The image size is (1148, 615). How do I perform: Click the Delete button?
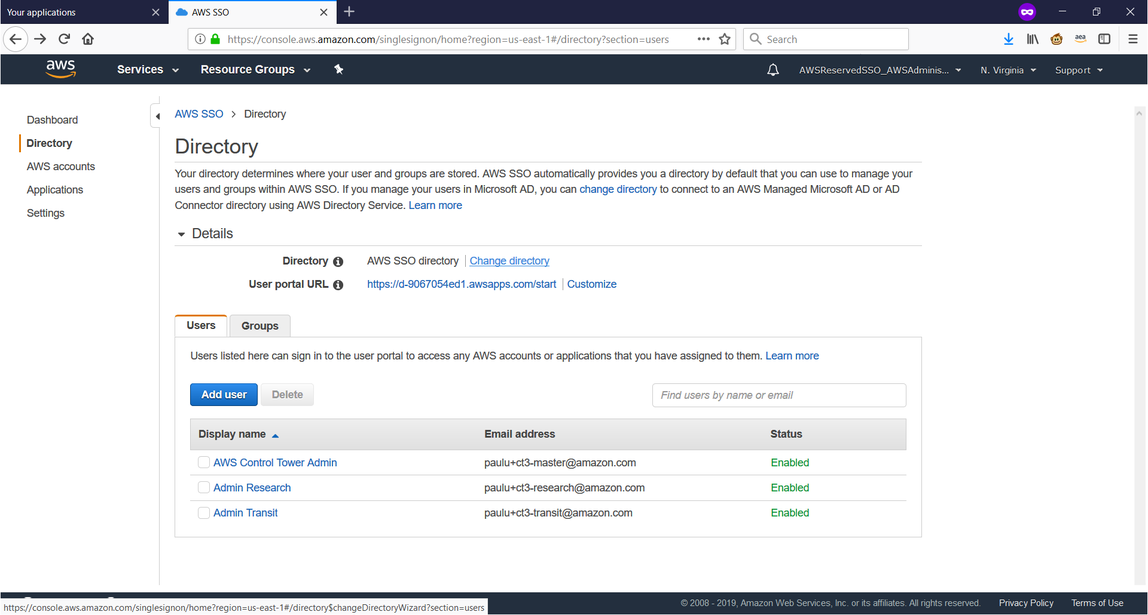click(287, 395)
